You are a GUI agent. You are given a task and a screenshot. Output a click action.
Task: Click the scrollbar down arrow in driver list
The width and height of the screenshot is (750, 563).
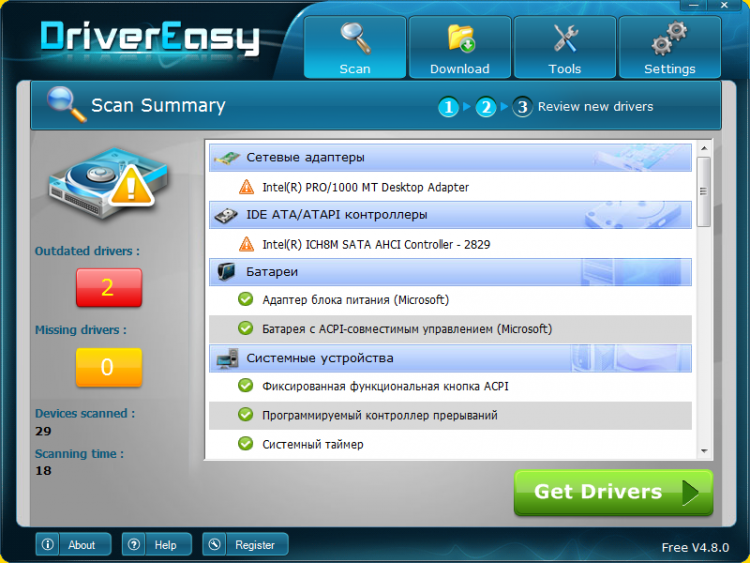pyautogui.click(x=704, y=451)
